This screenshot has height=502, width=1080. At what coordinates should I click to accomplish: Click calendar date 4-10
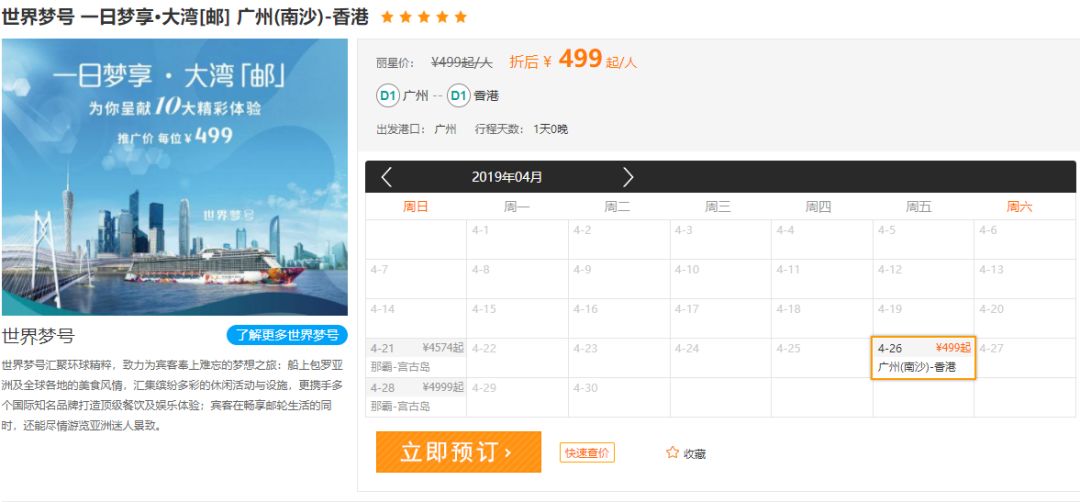pos(720,278)
